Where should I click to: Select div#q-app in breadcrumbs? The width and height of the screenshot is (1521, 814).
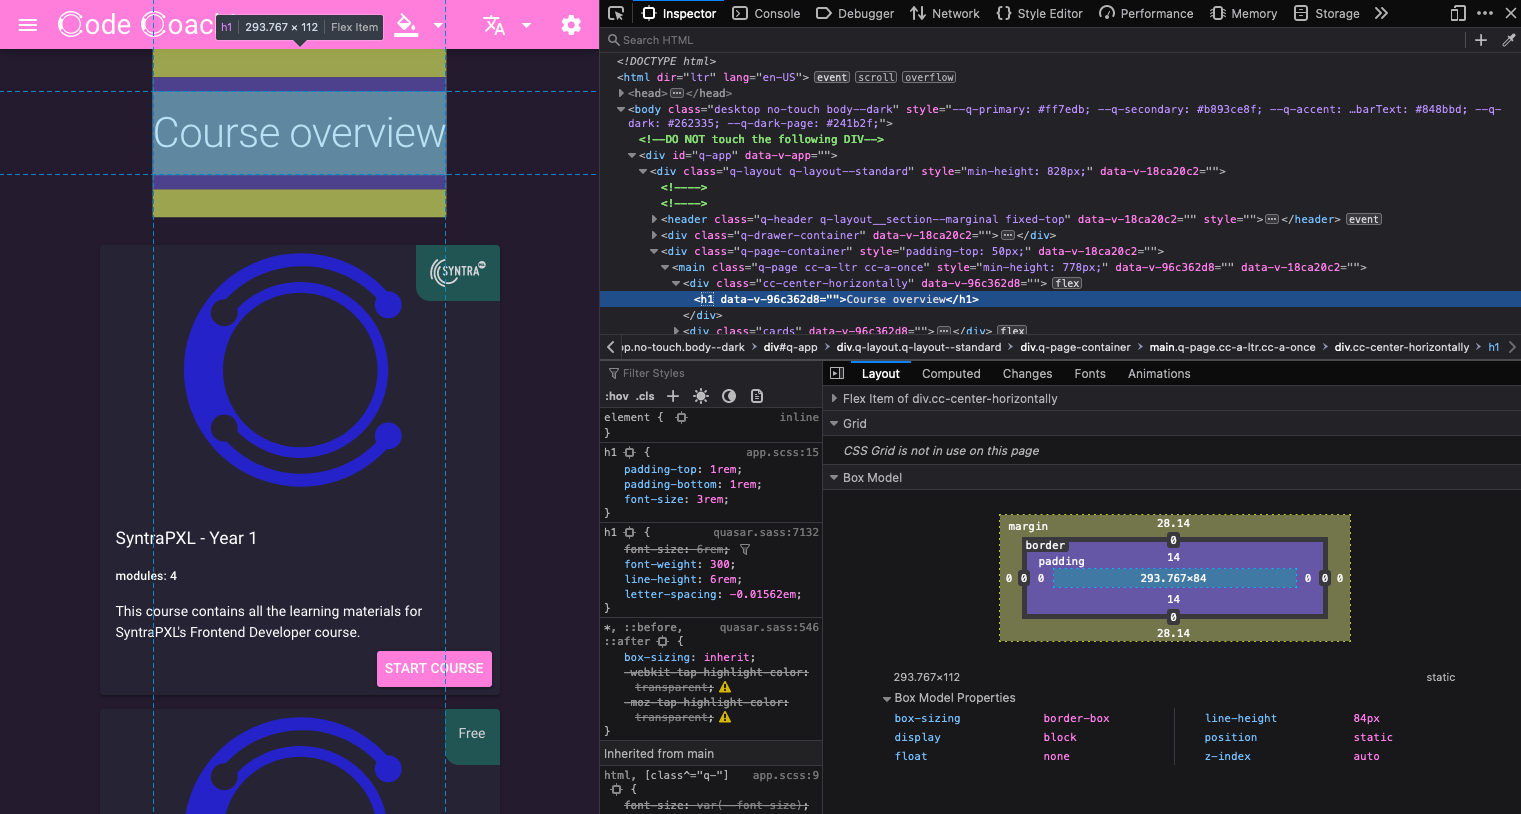coord(790,347)
